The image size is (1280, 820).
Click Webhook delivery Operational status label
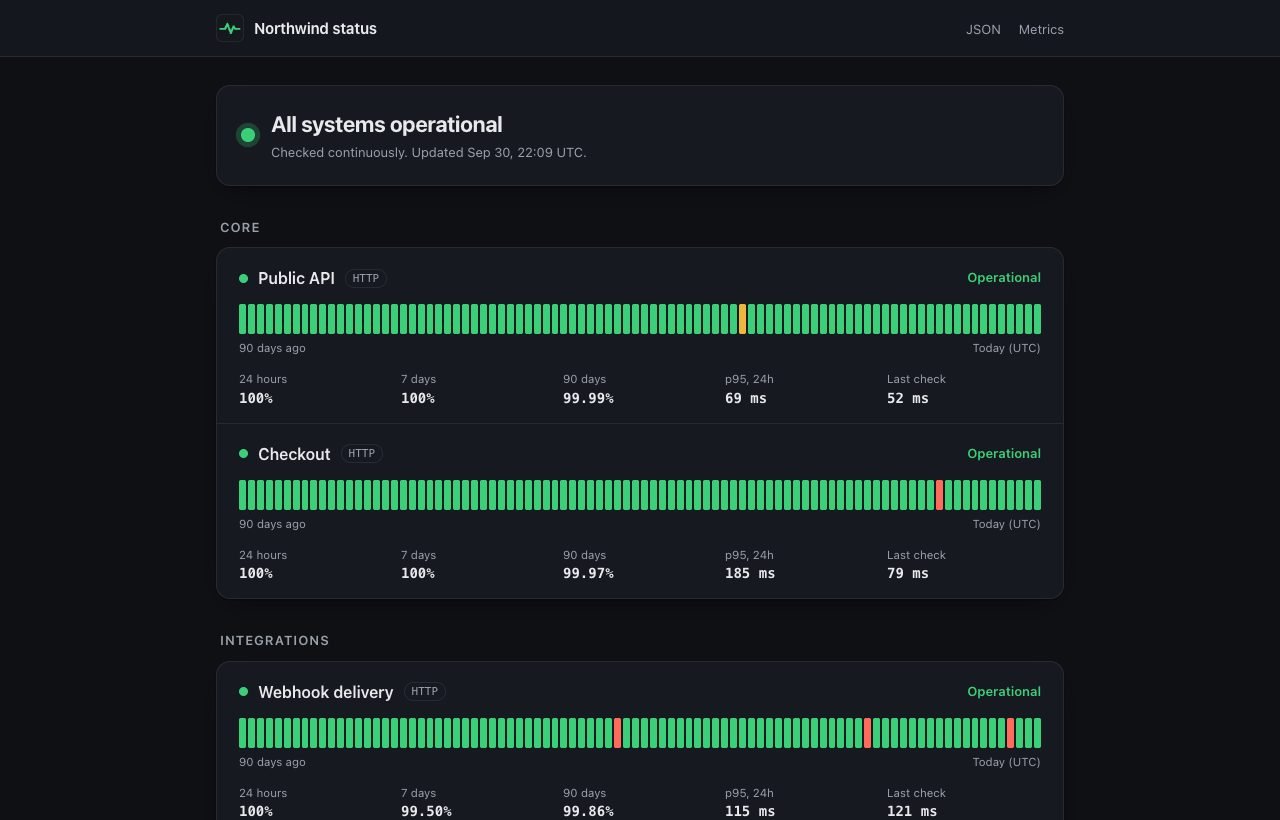pos(1004,691)
